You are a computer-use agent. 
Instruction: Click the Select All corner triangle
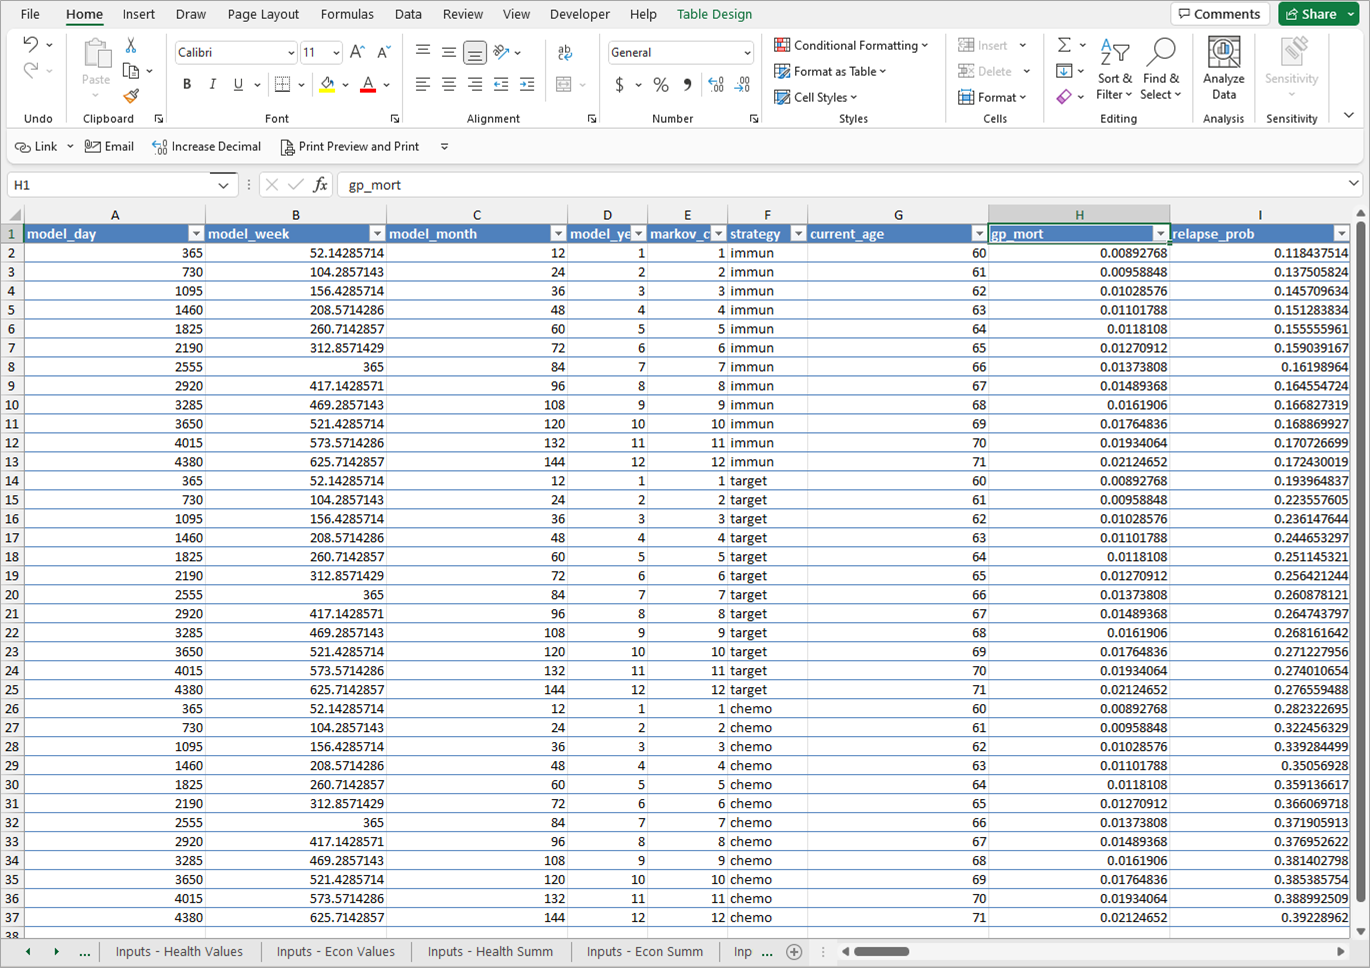(14, 215)
